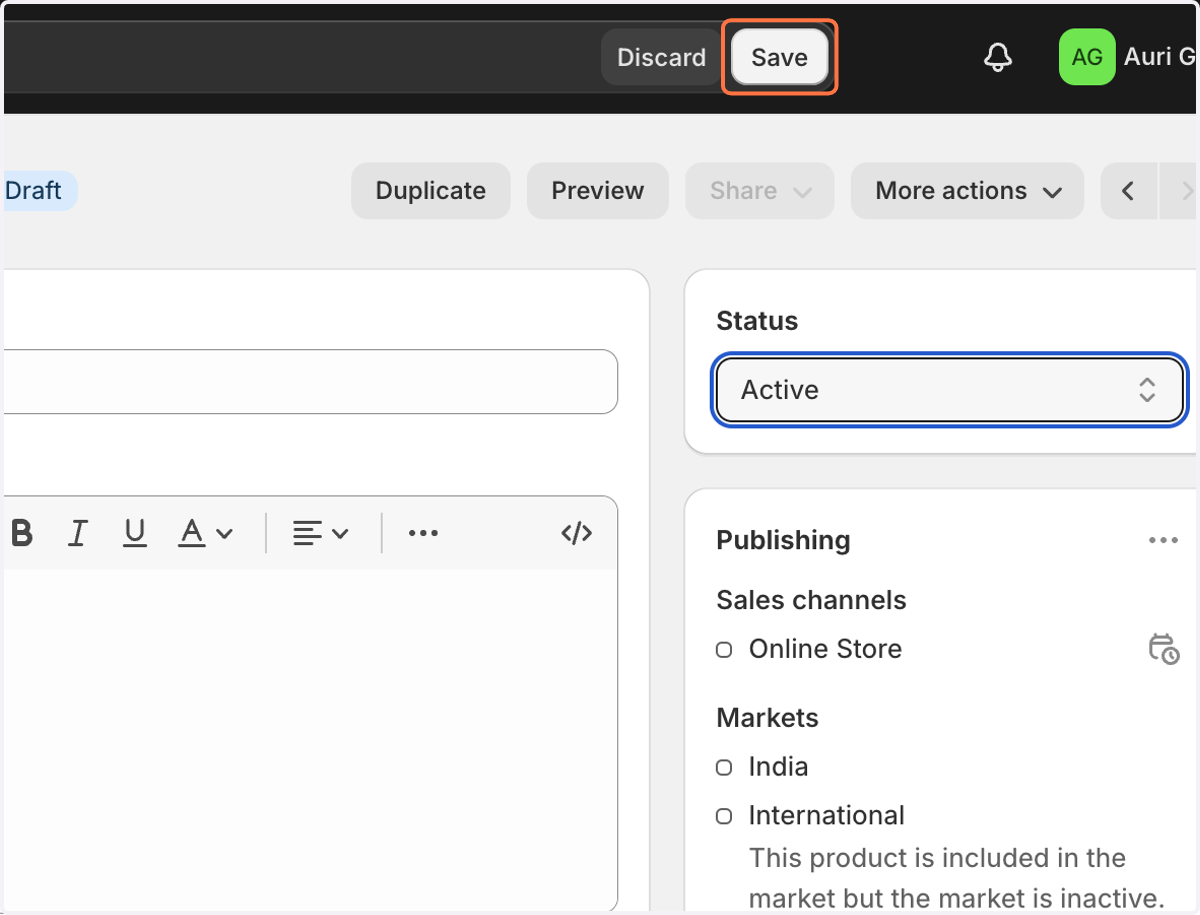Click the title input field
Image resolution: width=1200 pixels, height=915 pixels.
(x=309, y=381)
